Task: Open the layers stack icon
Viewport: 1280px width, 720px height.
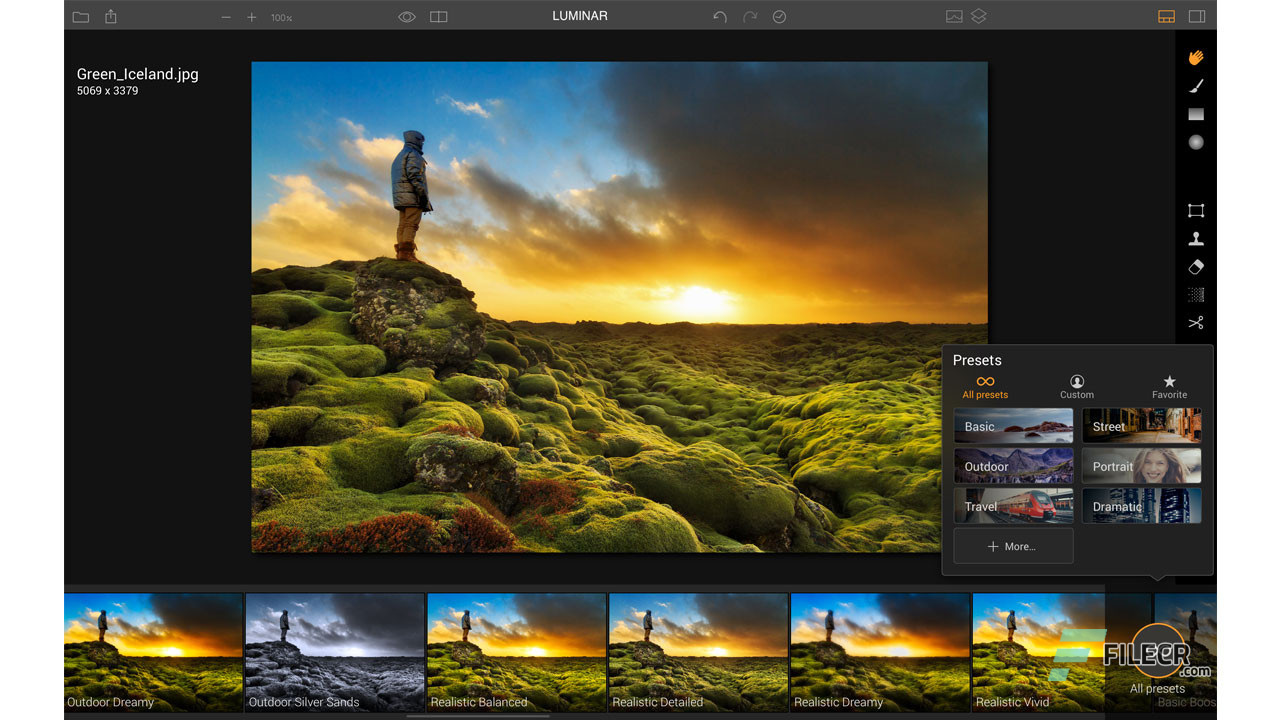Action: pos(979,16)
